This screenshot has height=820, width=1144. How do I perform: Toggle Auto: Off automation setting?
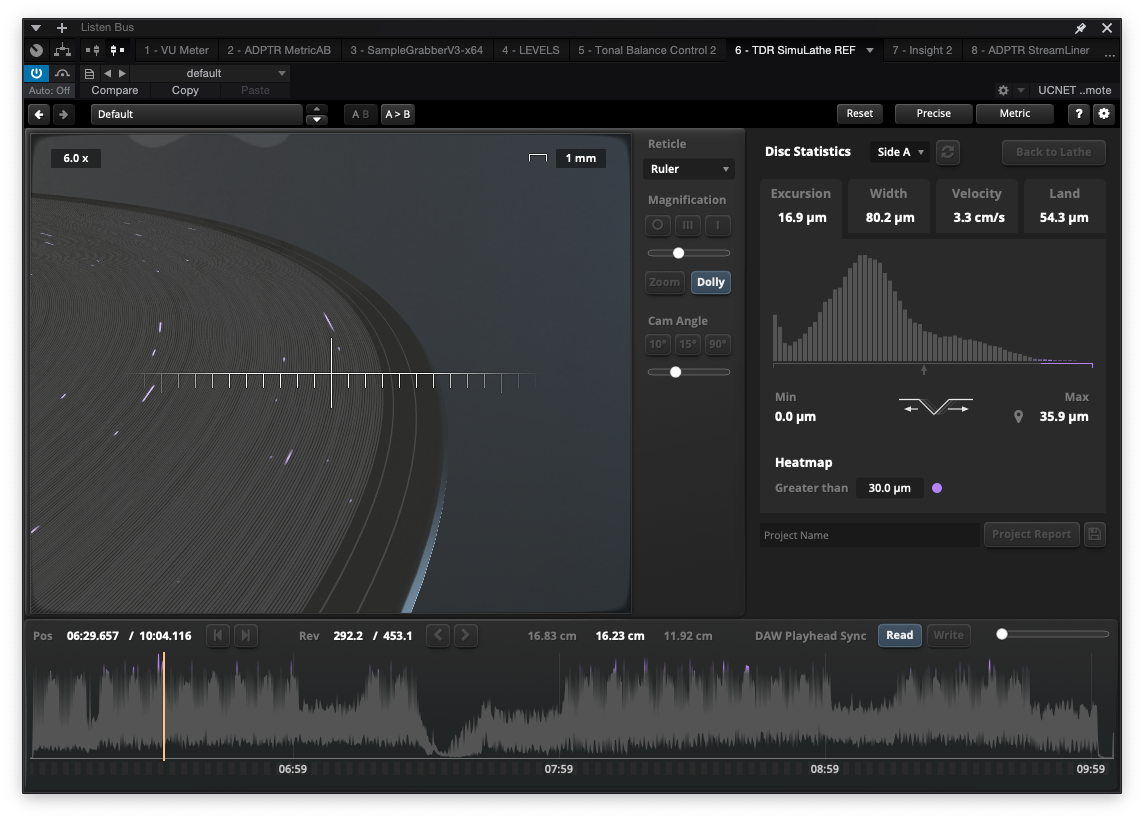tap(50, 90)
